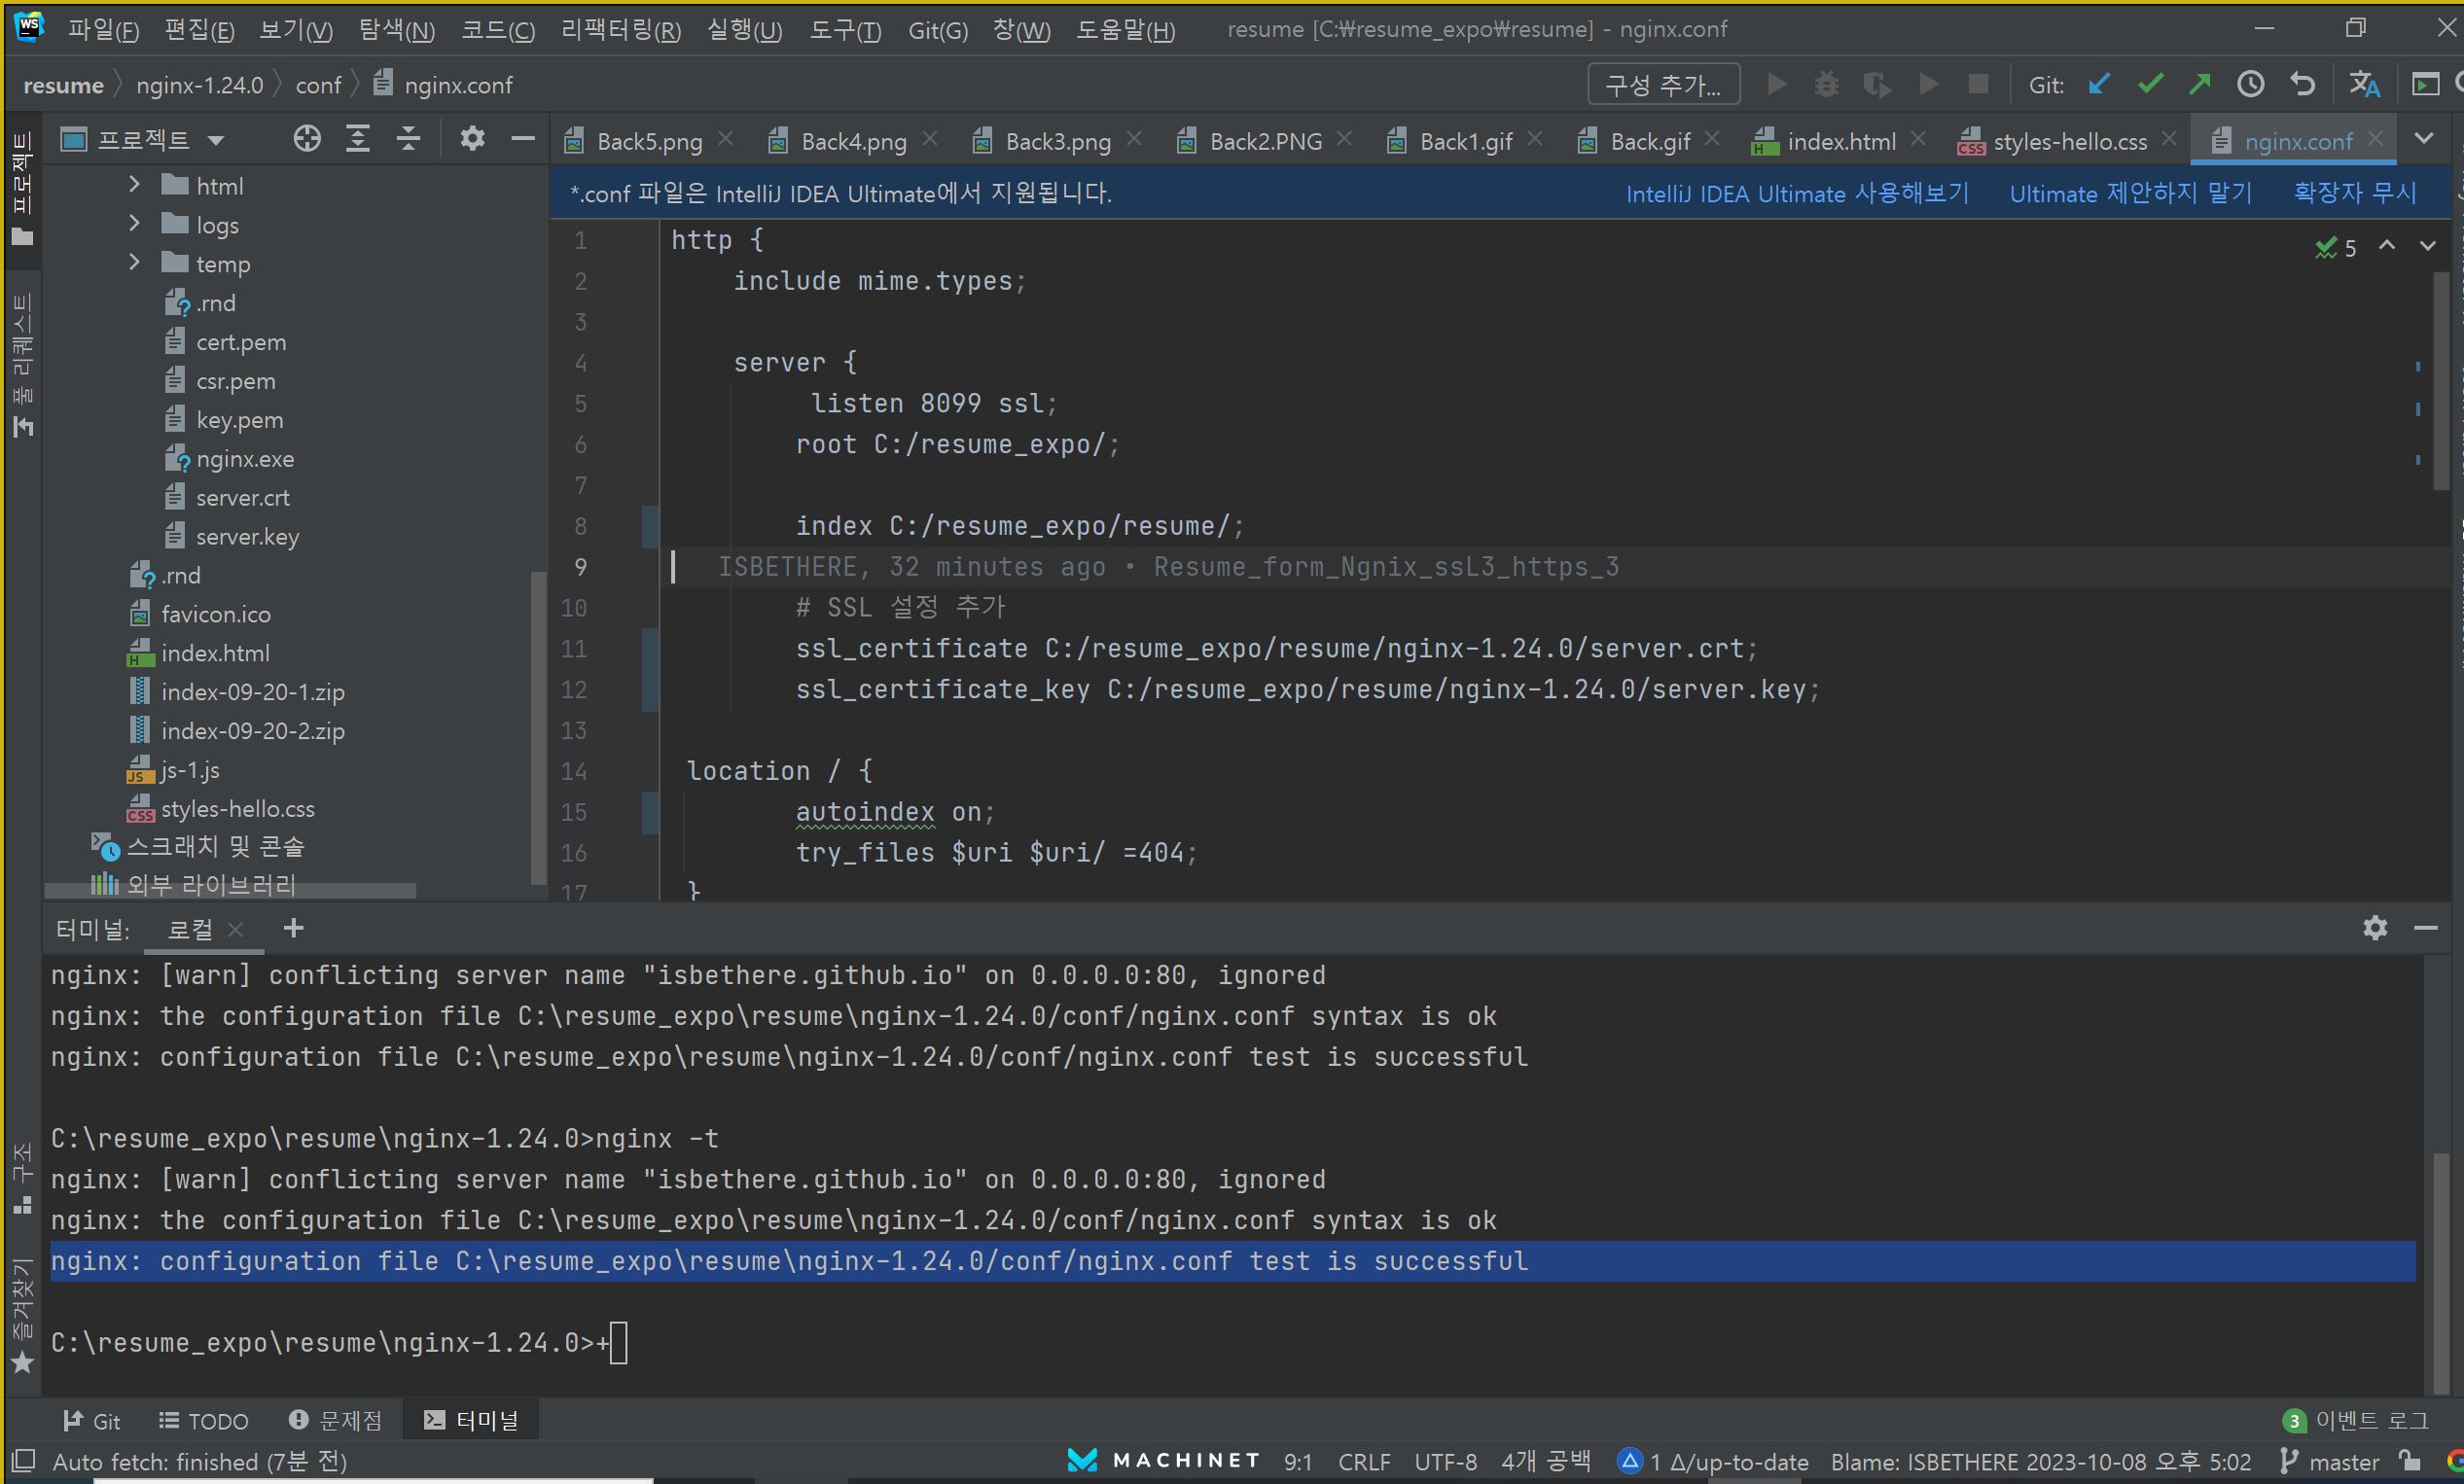The image size is (2464, 1484).
Task: Expand the html folder
Action: 134,185
